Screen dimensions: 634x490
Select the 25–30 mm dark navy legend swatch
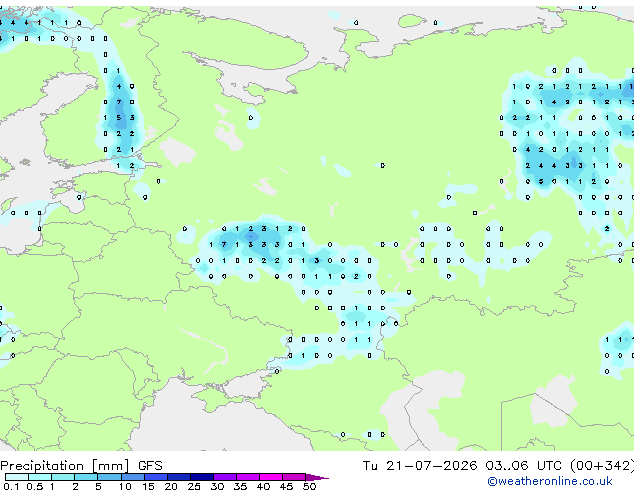(201, 477)
